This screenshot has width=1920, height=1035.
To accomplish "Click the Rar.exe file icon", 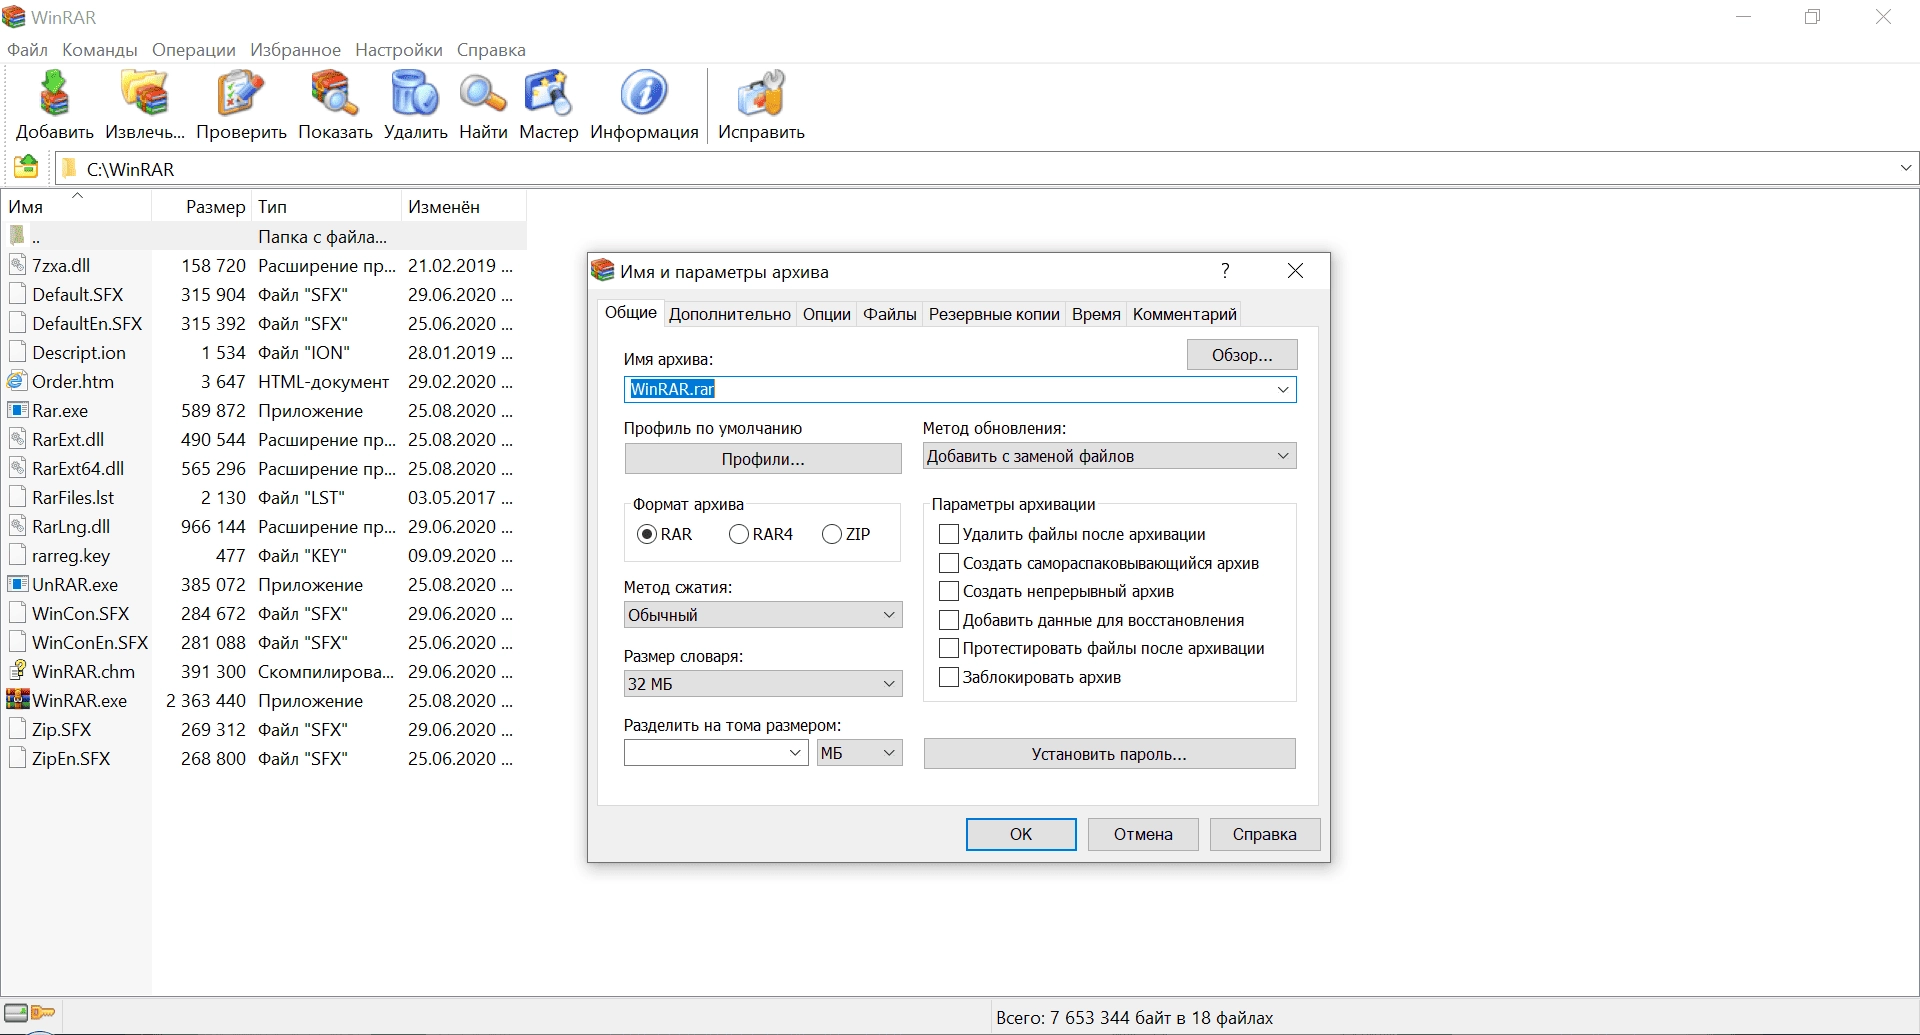I will coord(17,410).
